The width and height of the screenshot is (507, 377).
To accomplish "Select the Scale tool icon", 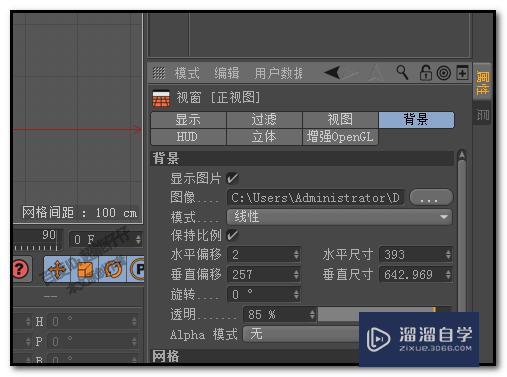I will (x=85, y=269).
